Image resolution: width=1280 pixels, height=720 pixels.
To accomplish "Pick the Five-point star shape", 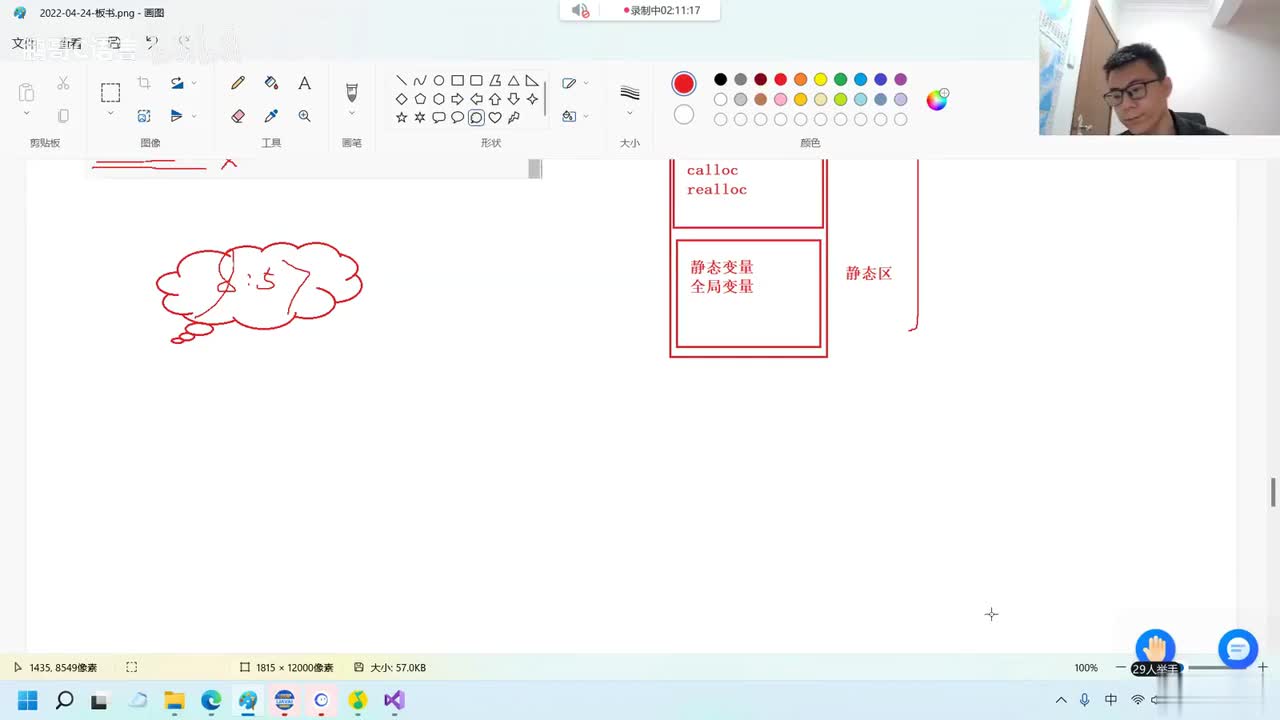I will (401, 117).
